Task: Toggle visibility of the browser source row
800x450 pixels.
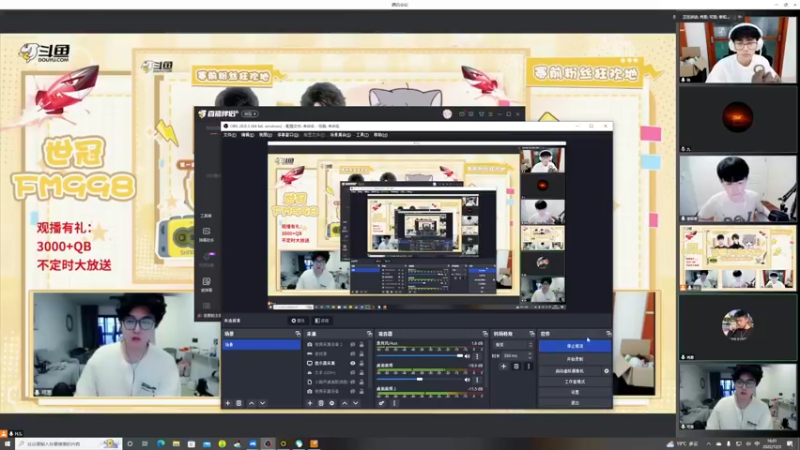Action: [x=353, y=382]
